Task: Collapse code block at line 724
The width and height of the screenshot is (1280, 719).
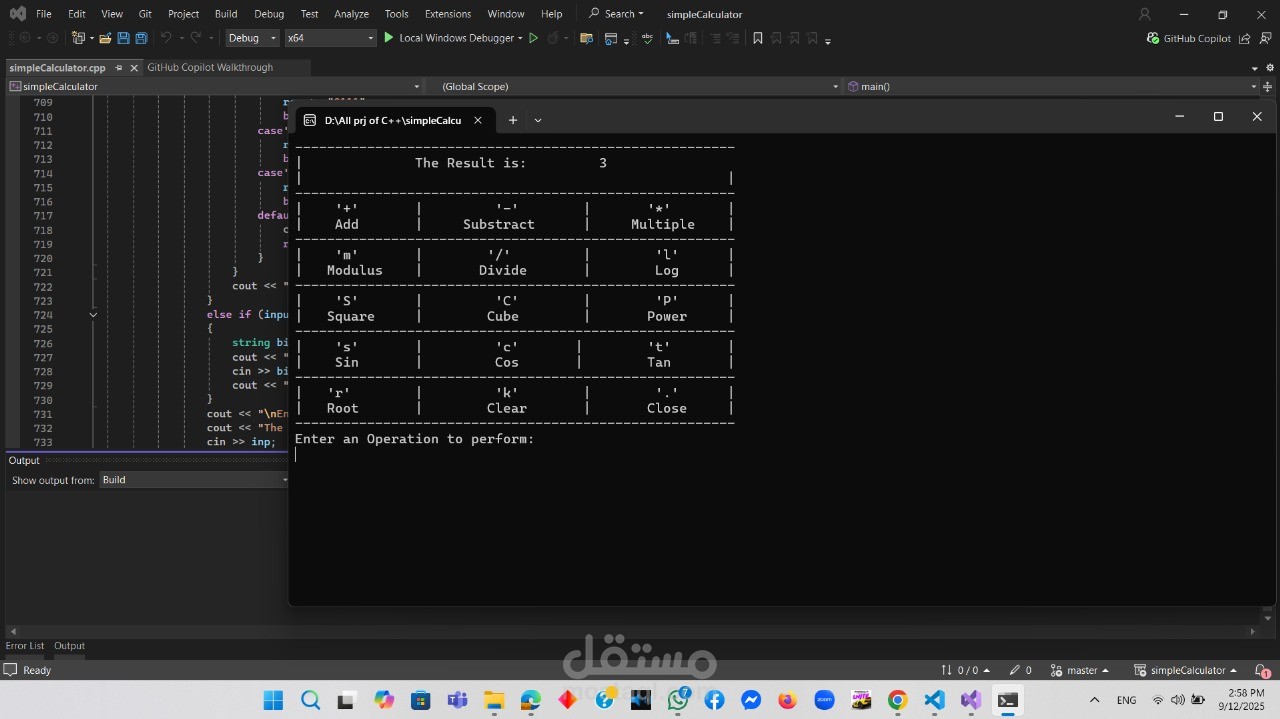Action: (x=93, y=315)
